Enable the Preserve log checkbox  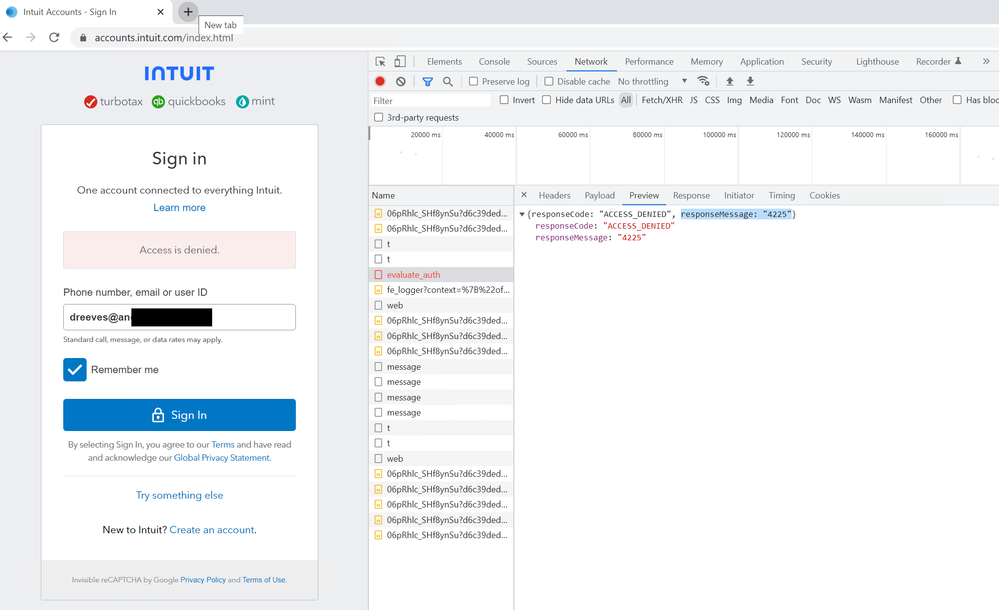(x=474, y=82)
